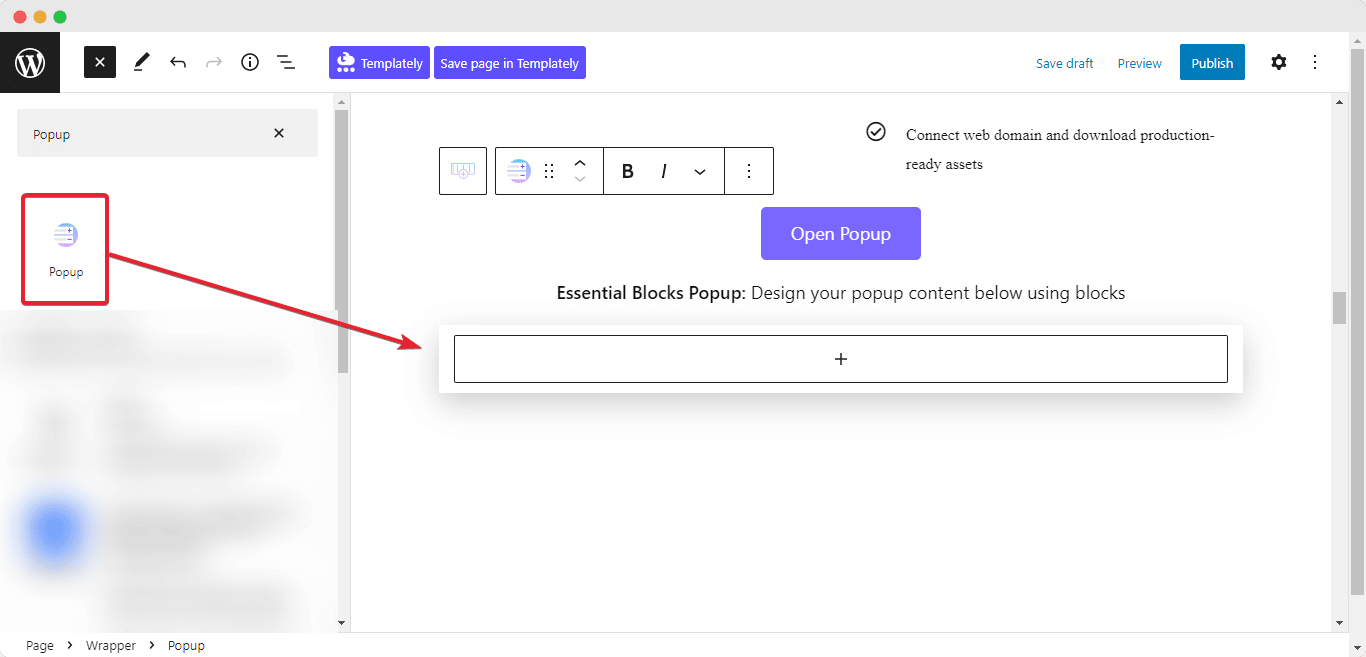Image resolution: width=1366 pixels, height=657 pixels.
Task: Click the check icon beside Connect web domain
Action: point(876,131)
